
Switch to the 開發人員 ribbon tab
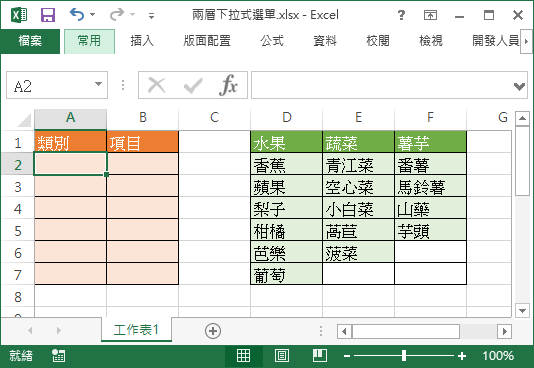click(x=496, y=41)
